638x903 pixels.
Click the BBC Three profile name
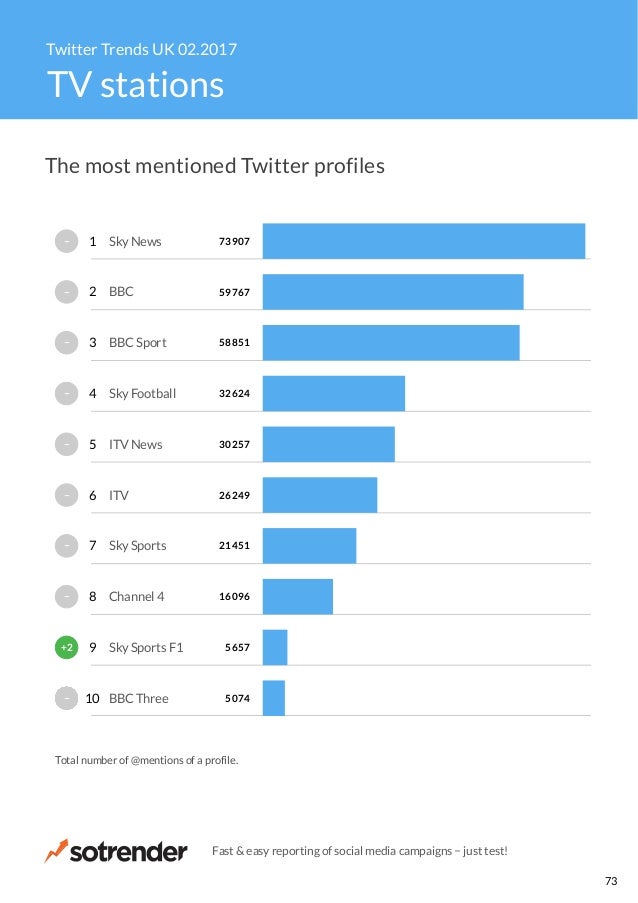coord(139,698)
